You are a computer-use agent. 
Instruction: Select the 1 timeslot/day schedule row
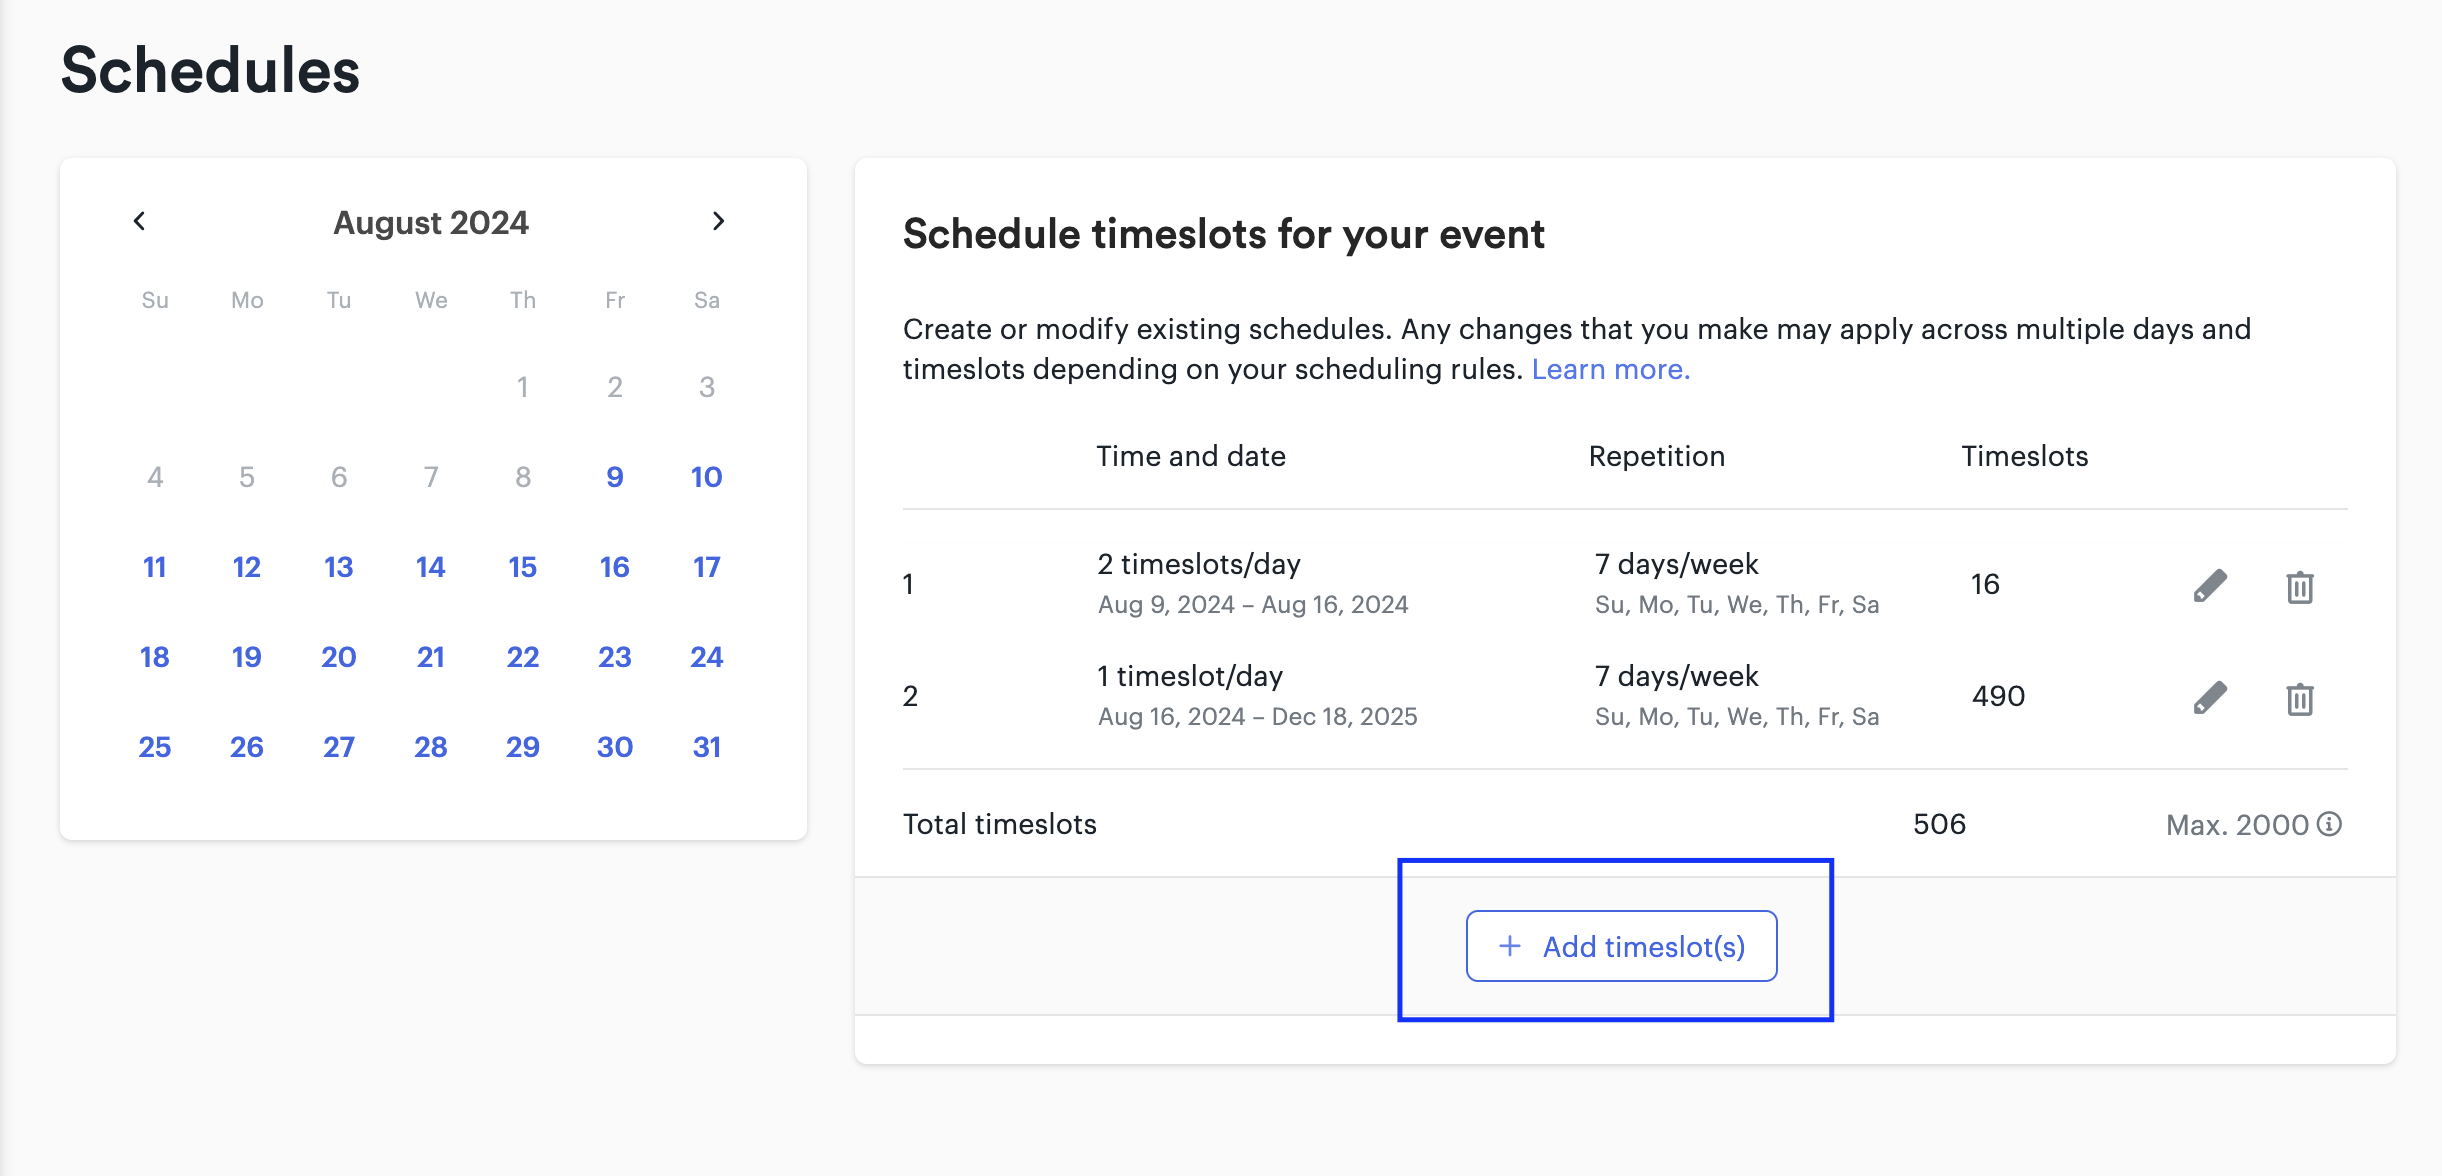pyautogui.click(x=1625, y=696)
